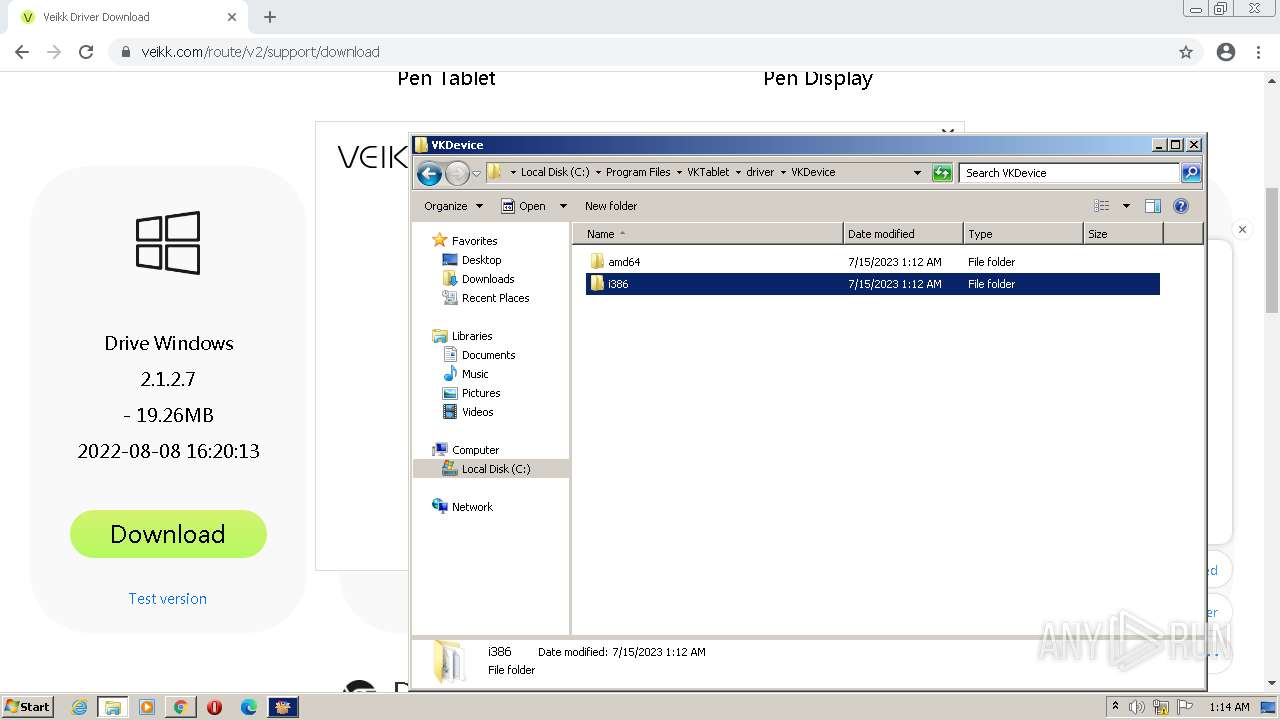1280x720 pixels.
Task: Switch to Veikk Driver Download tab
Action: pyautogui.click(x=128, y=17)
